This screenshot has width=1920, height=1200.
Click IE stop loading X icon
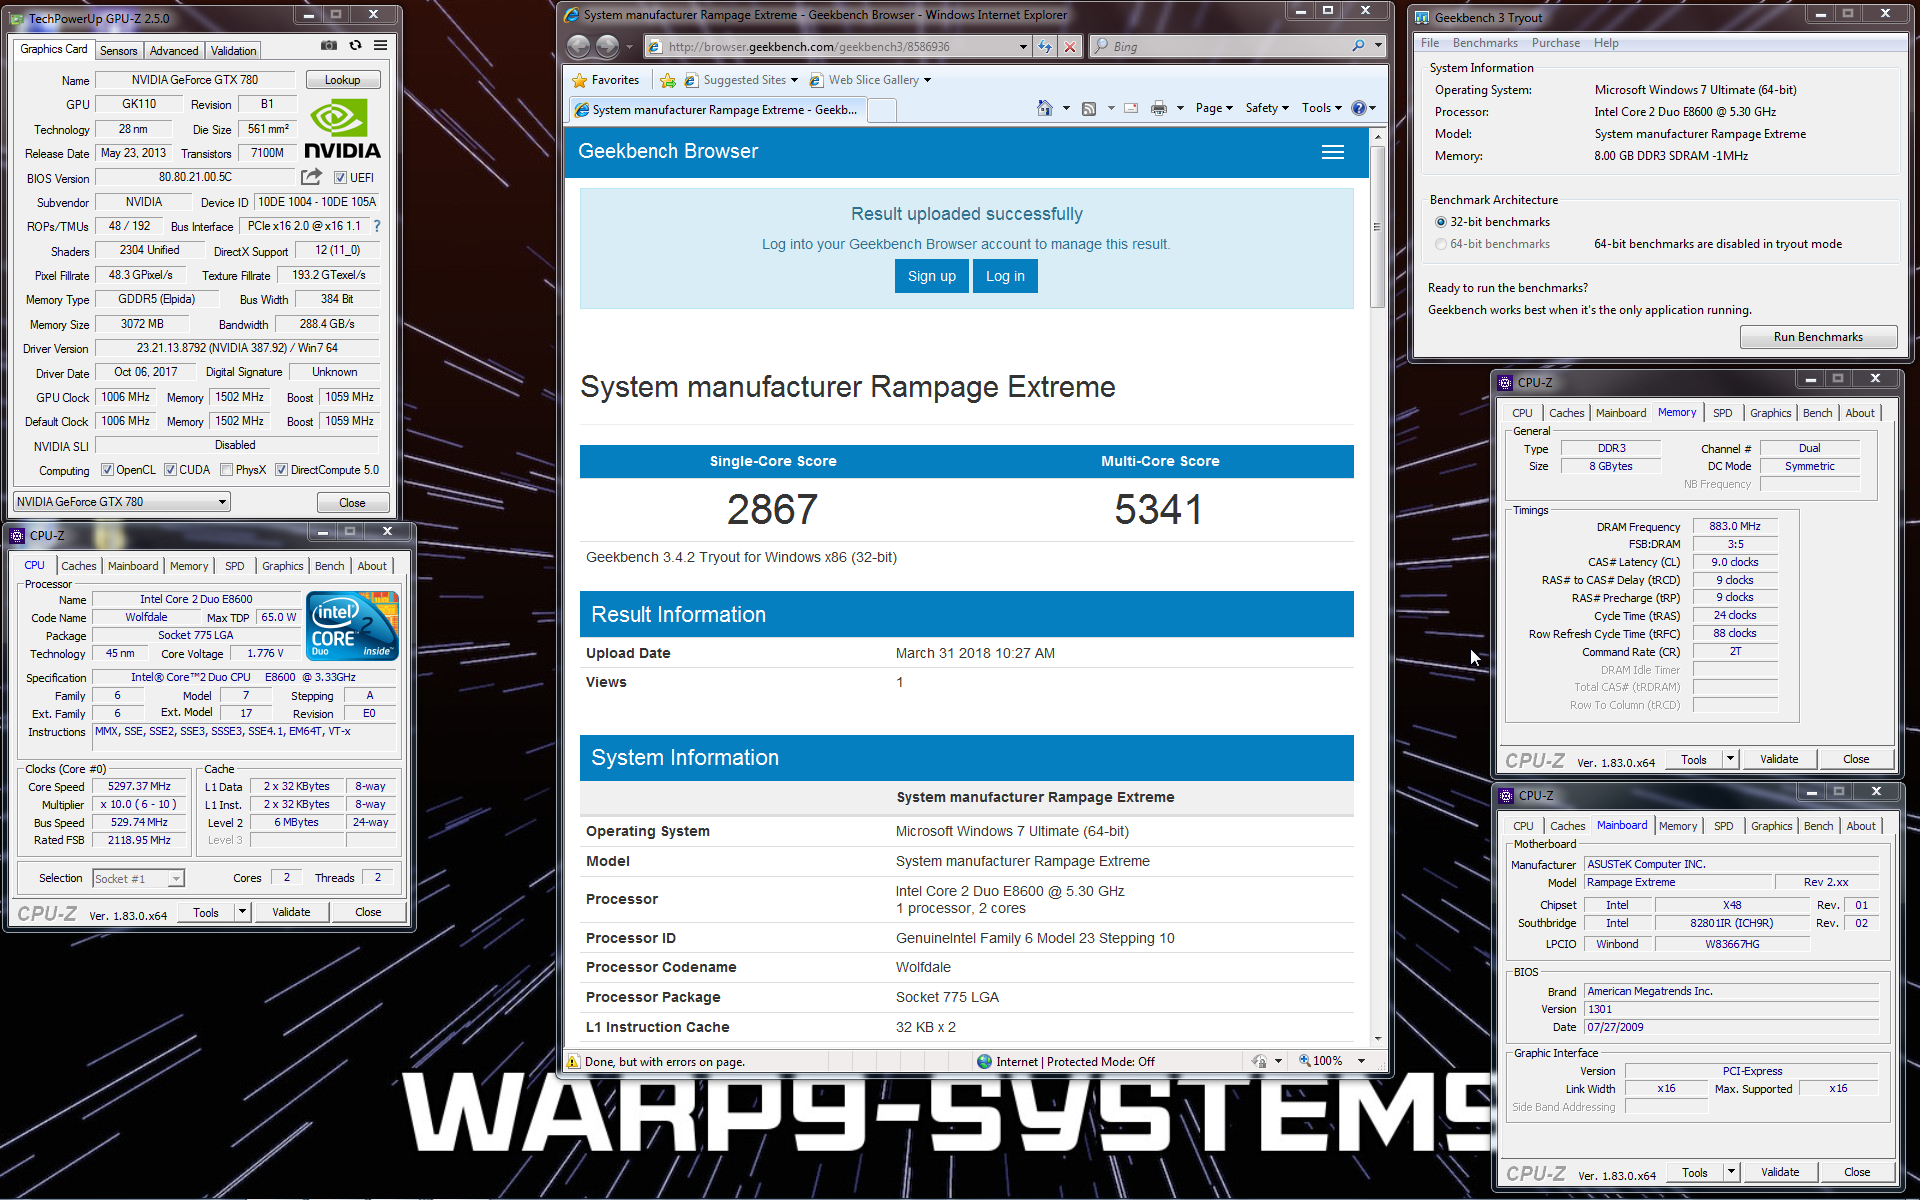1070,46
